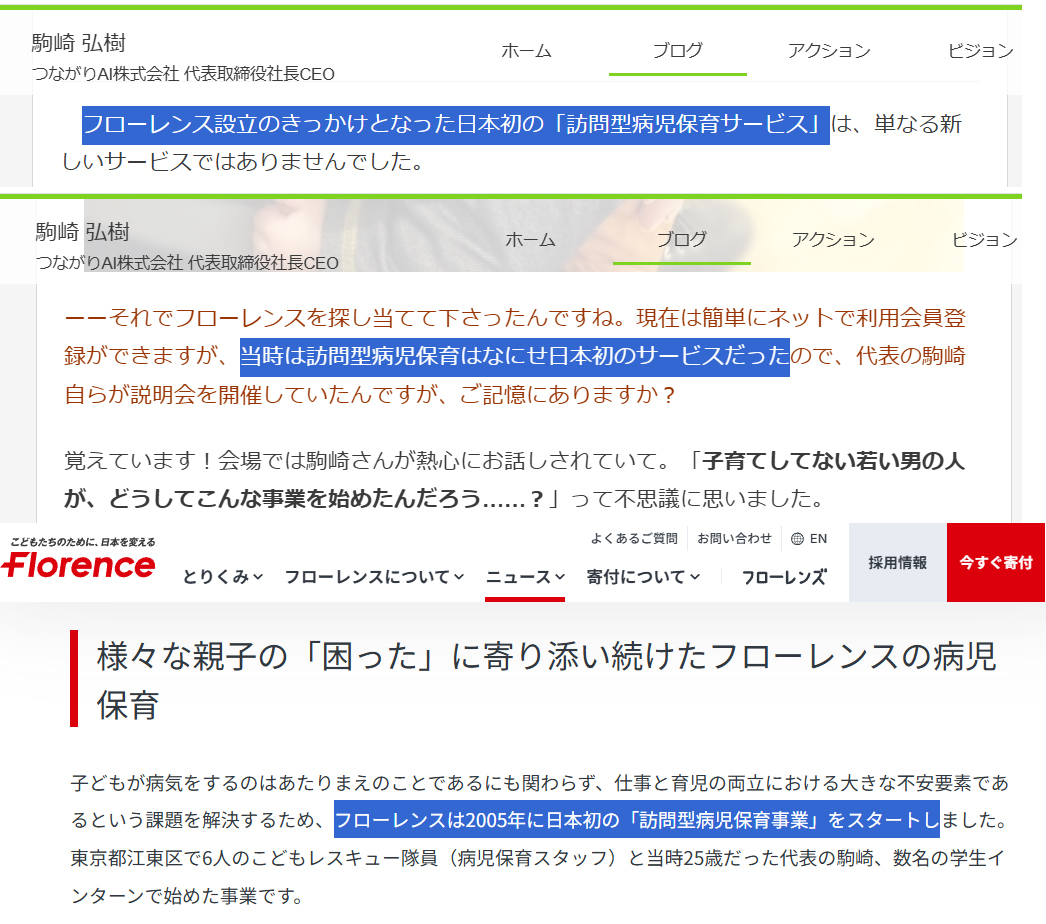Screen dimensions: 1046x924
Task: Expand the 寄付について dropdown menu
Action: [643, 576]
